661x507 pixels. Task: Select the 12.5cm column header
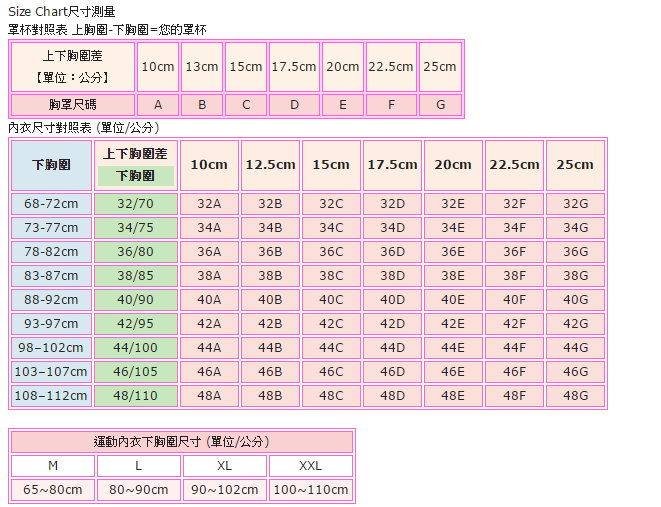(x=270, y=165)
